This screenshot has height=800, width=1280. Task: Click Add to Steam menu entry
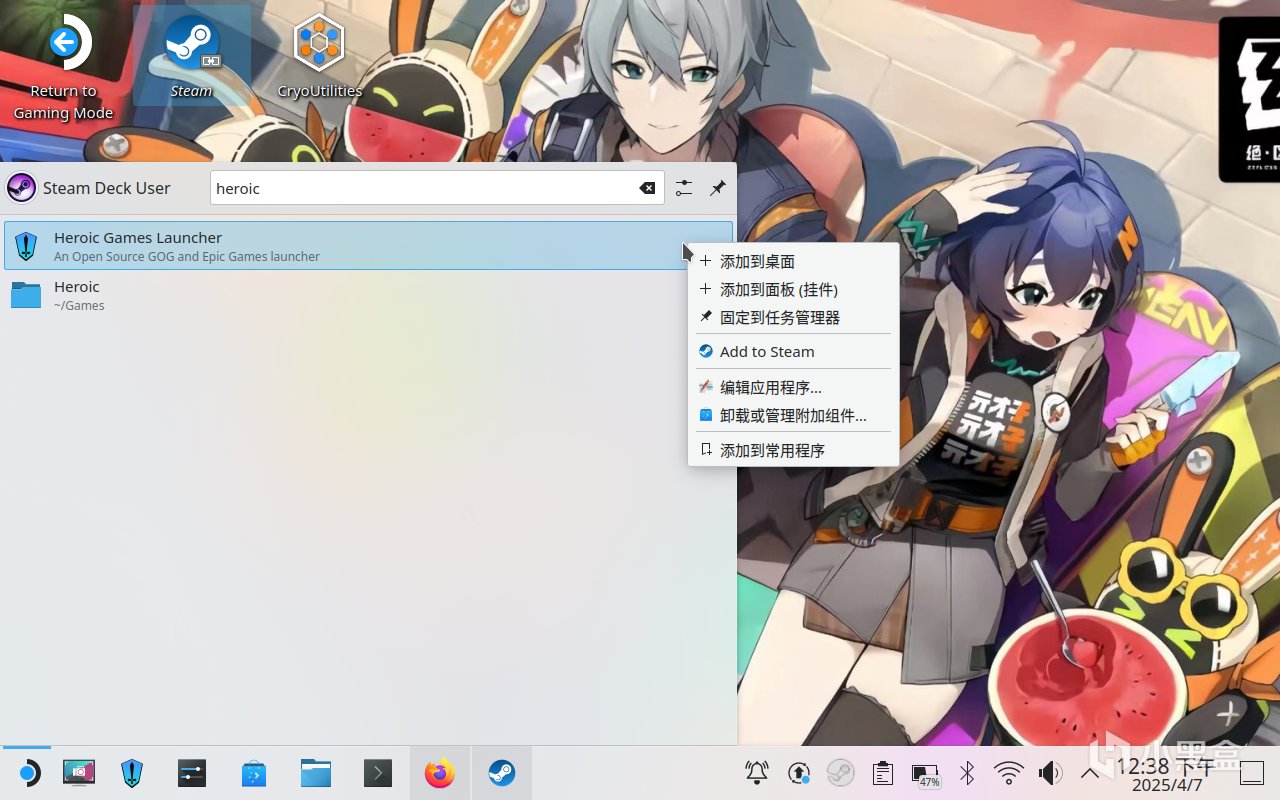pyautogui.click(x=793, y=352)
